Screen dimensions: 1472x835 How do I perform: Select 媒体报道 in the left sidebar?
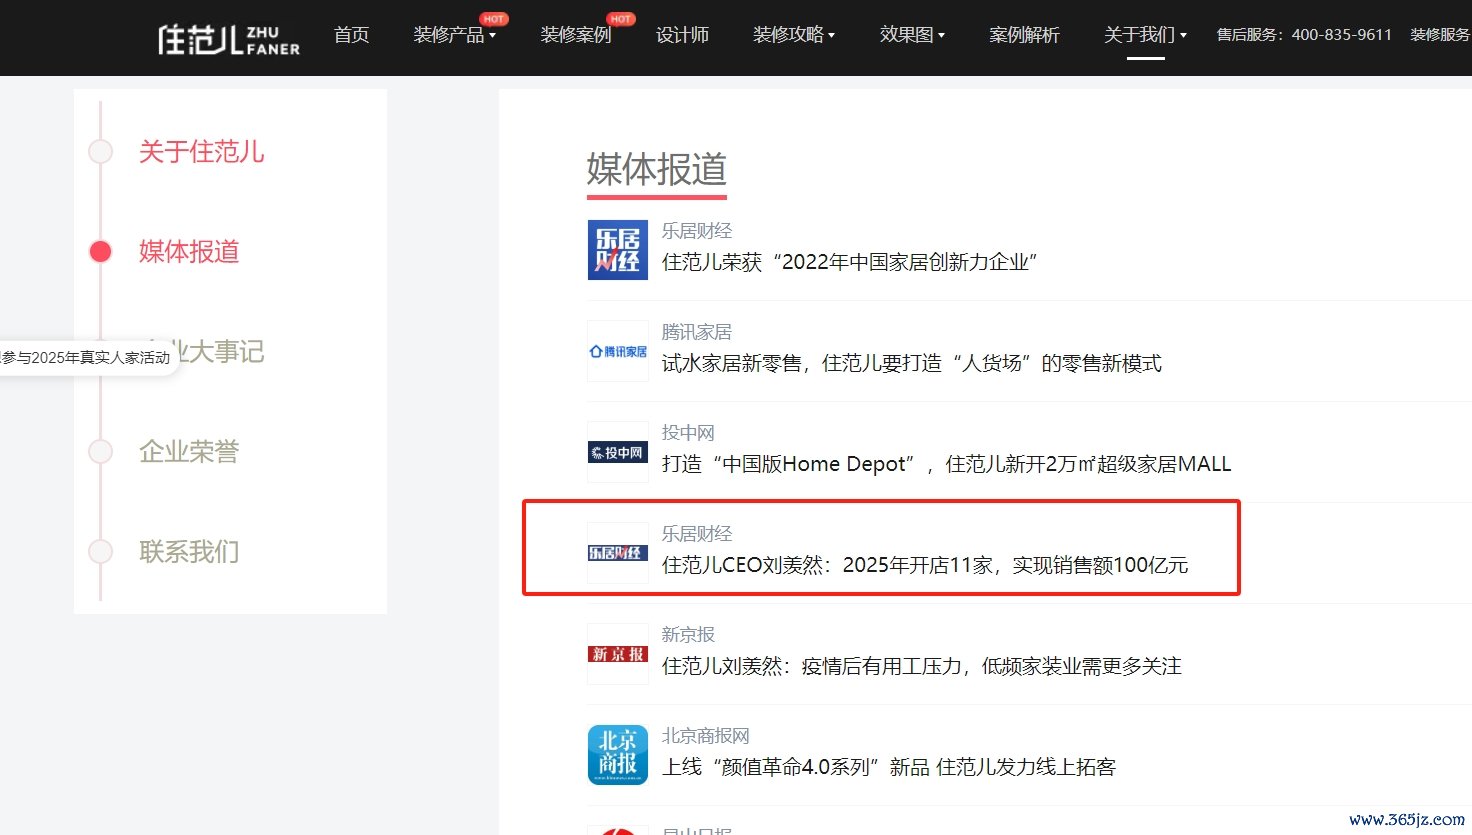click(189, 252)
